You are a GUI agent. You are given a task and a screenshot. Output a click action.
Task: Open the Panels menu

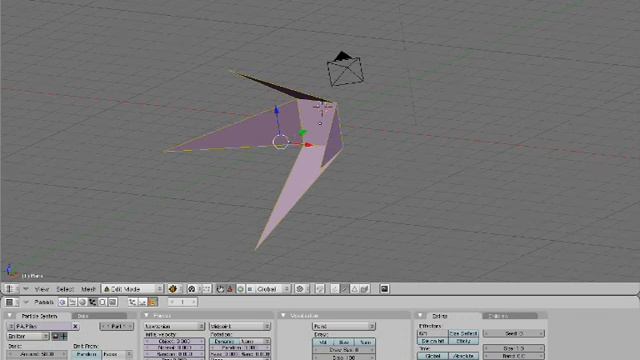[x=44, y=302]
